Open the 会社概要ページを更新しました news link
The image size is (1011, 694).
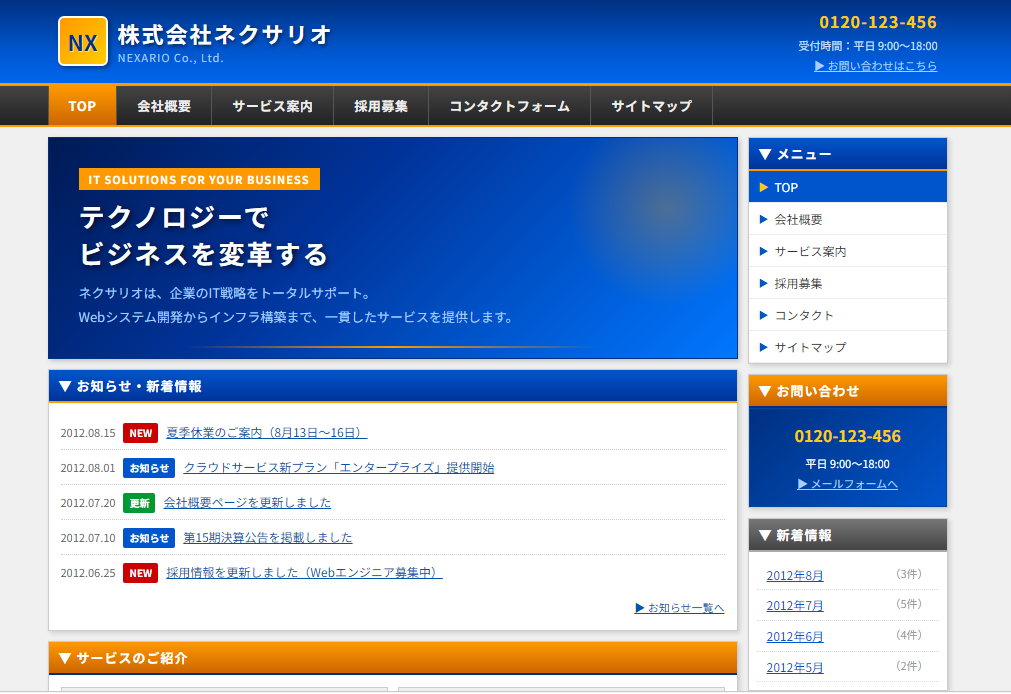coord(247,502)
